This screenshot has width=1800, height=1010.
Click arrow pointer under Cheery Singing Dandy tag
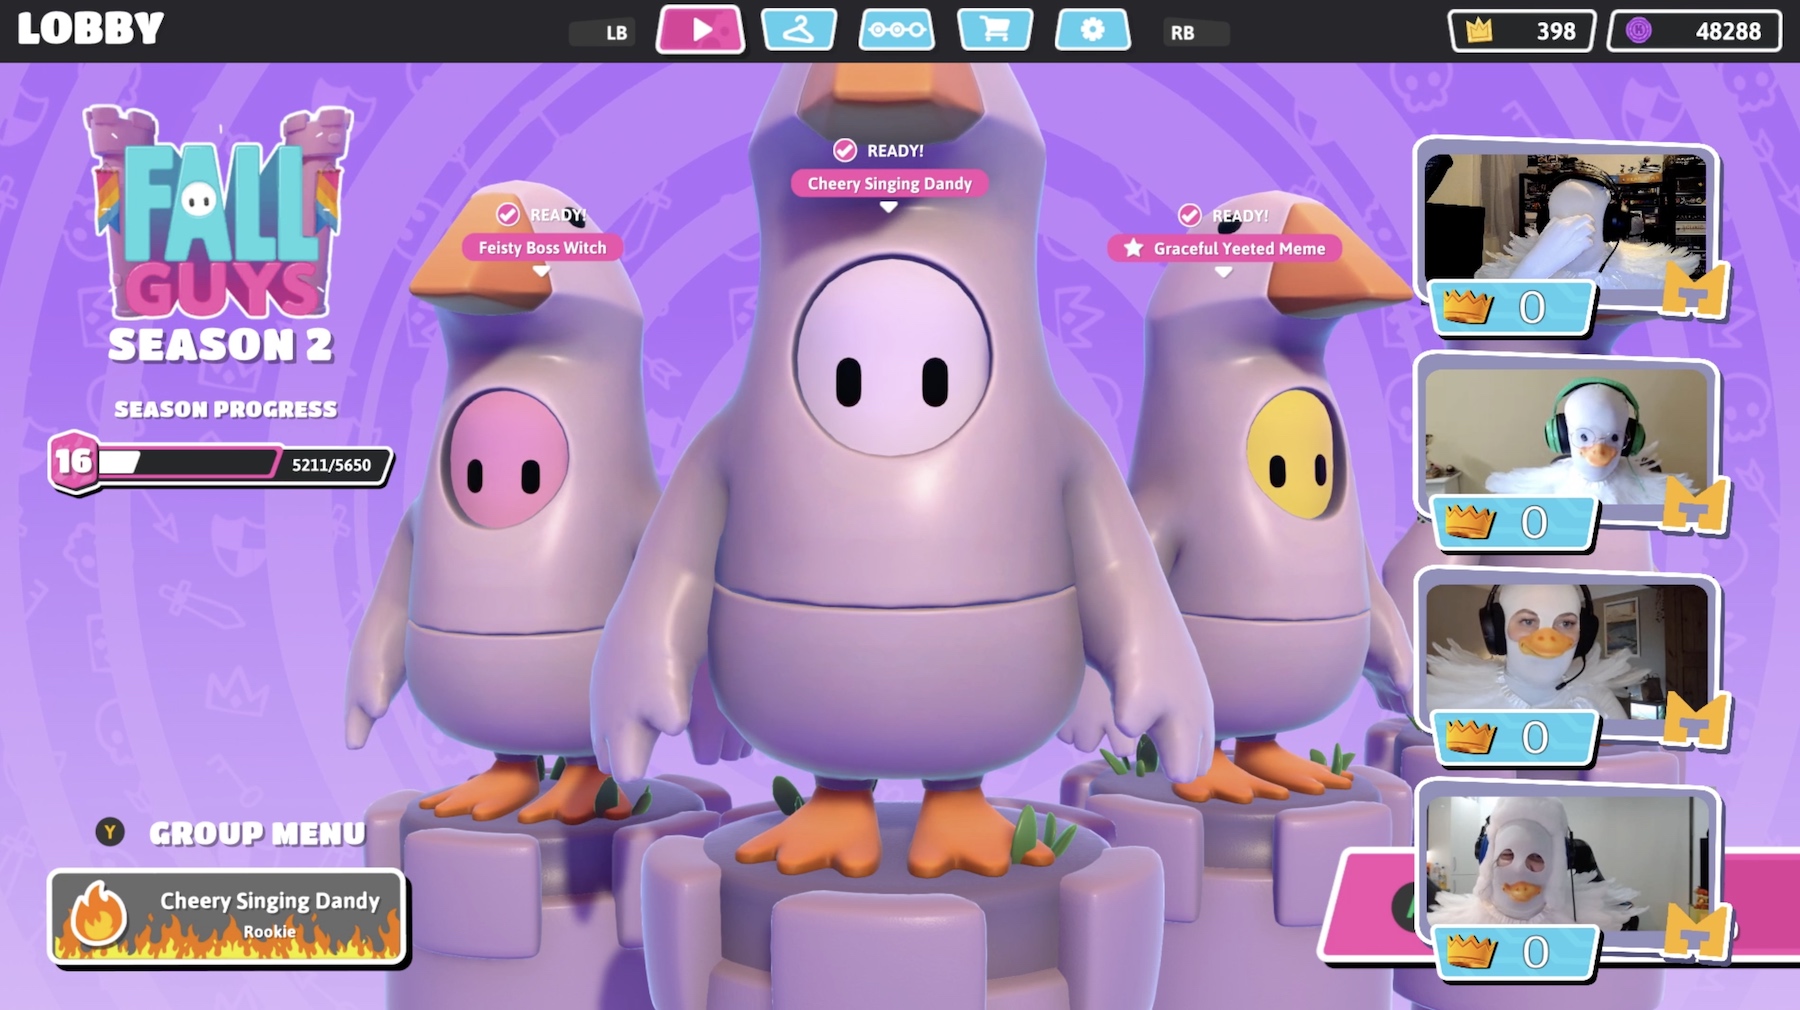[x=888, y=207]
